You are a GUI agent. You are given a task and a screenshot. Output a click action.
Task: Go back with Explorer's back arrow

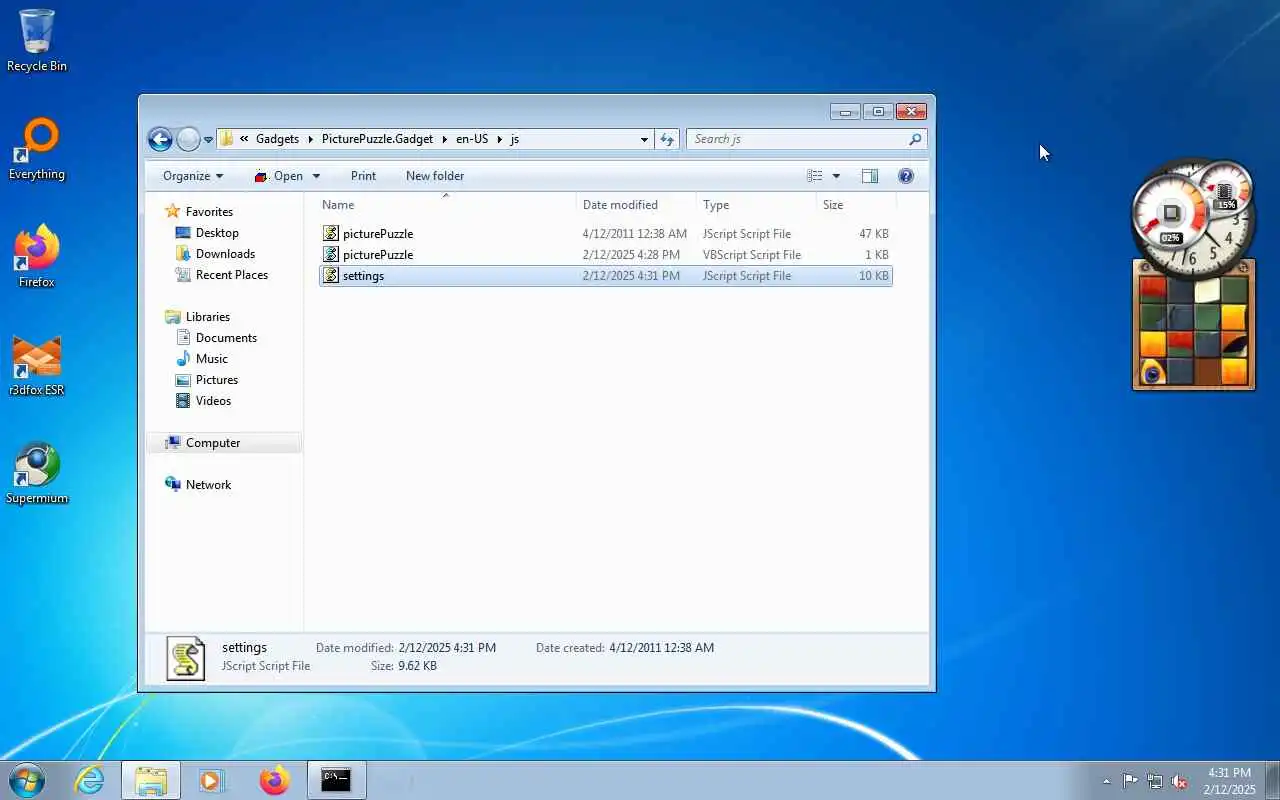tap(160, 139)
